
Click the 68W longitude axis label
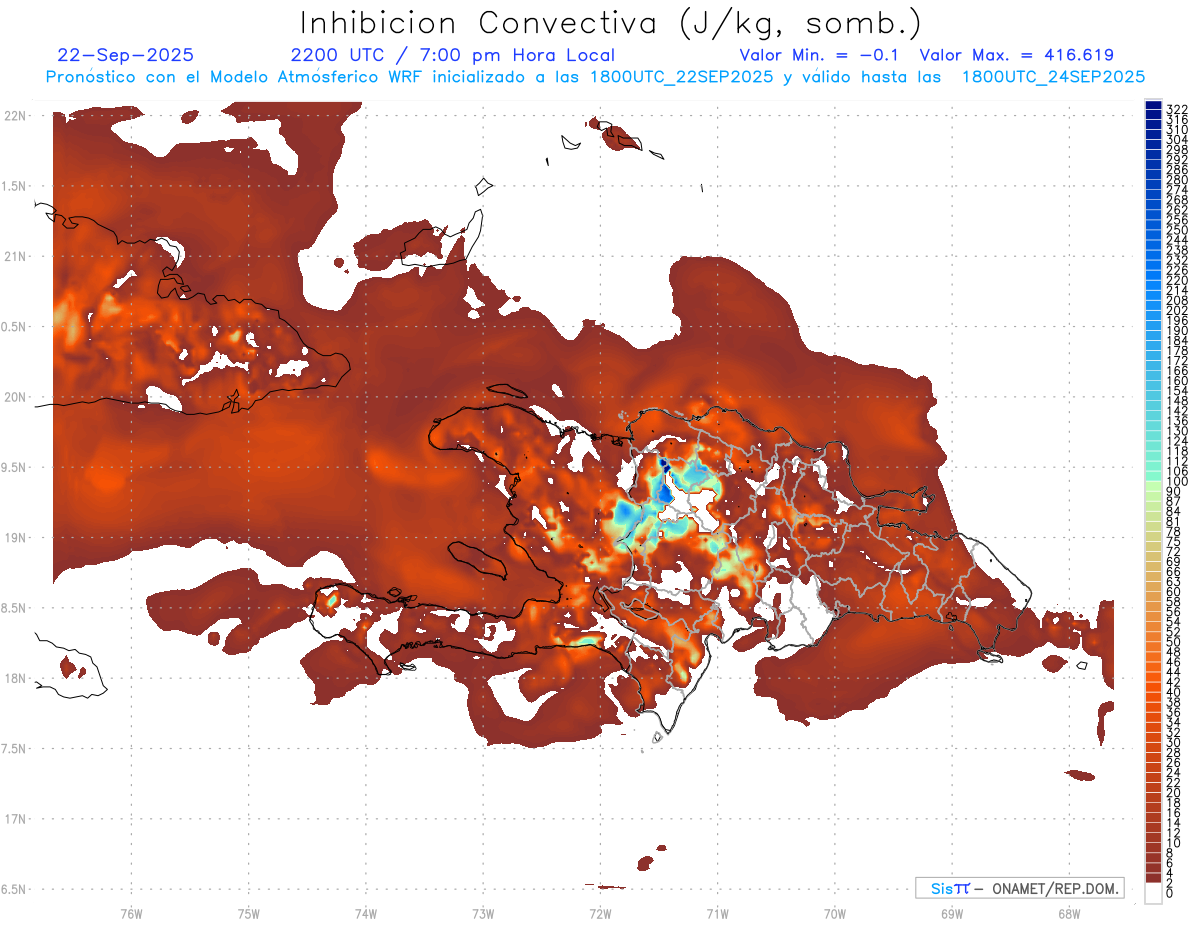(x=1068, y=912)
